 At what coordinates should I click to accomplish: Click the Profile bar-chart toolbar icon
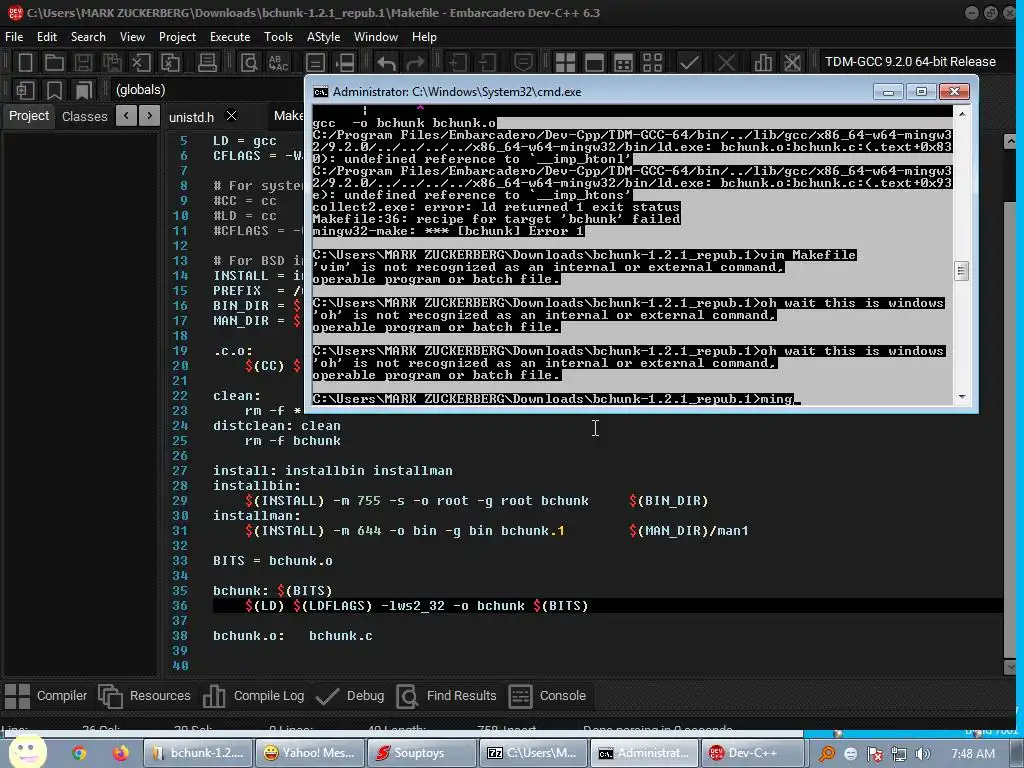coord(762,63)
